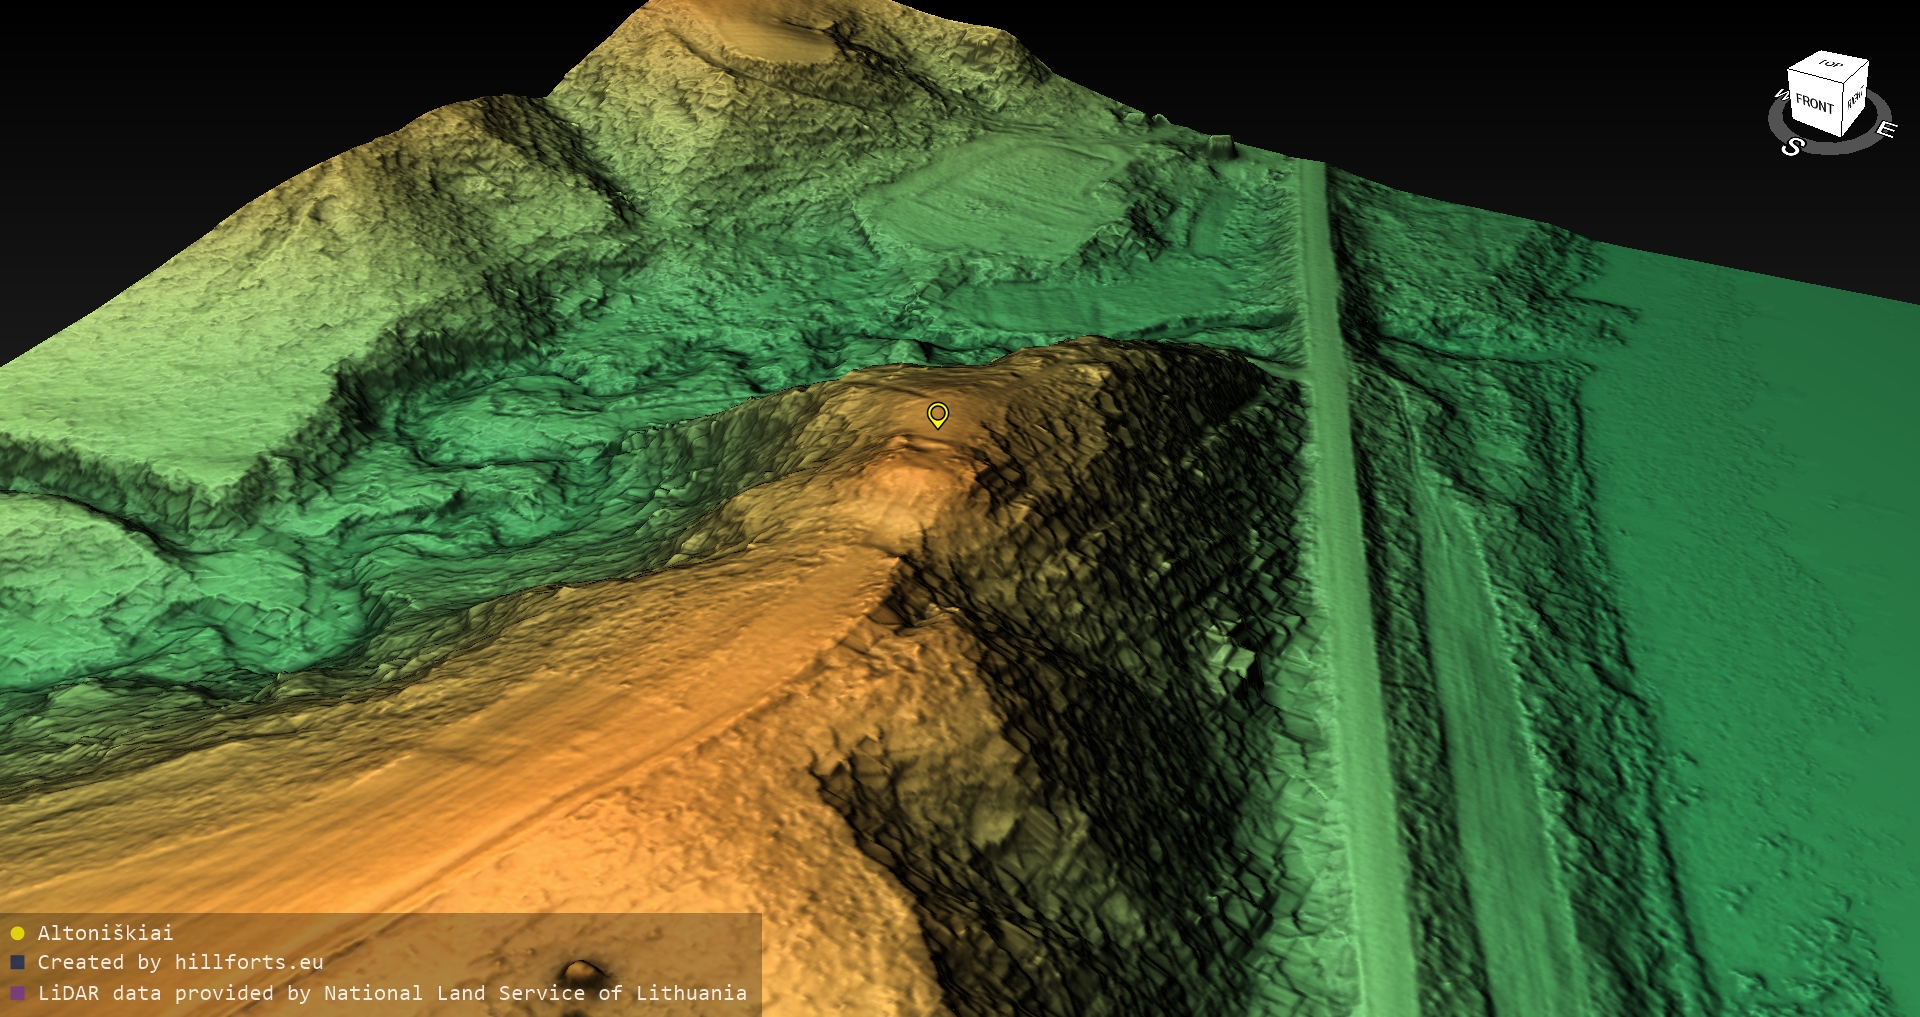Click the small round mound overlapping the legend
The height and width of the screenshot is (1017, 1920).
point(580,970)
